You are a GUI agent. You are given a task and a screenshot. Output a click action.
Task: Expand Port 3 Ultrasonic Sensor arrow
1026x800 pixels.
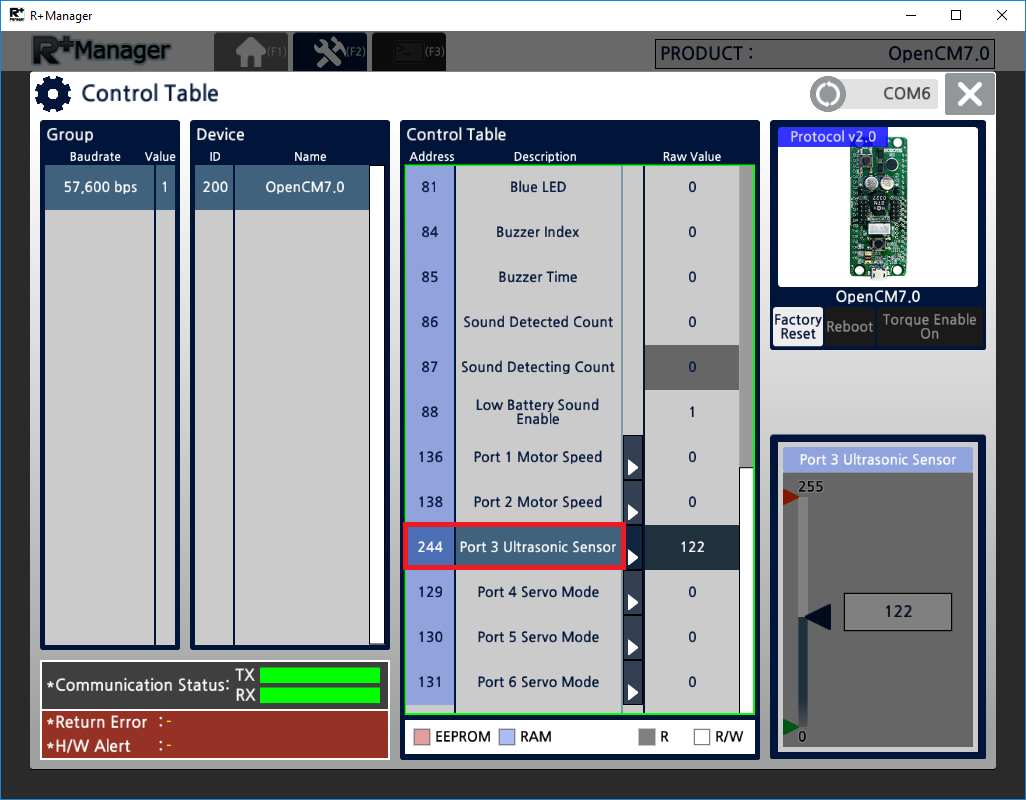coord(633,548)
